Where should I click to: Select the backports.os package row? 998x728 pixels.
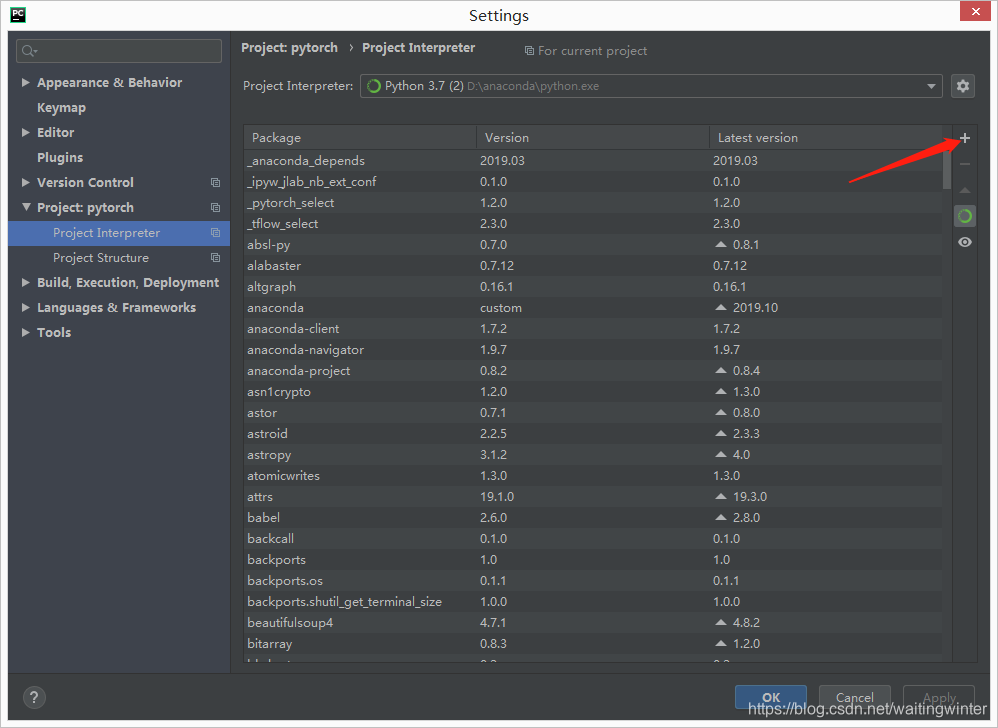(x=593, y=580)
